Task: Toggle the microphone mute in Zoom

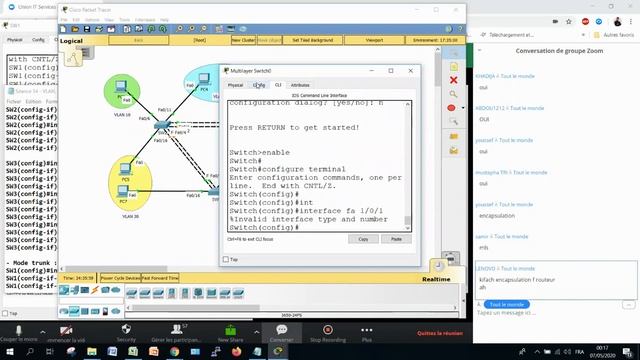Action: pos(18,333)
